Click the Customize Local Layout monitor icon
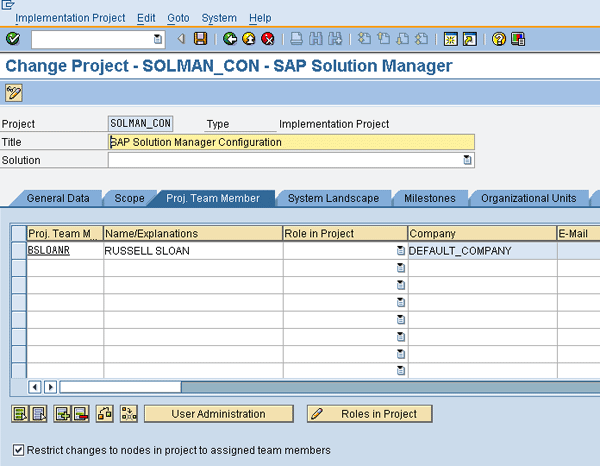The height and width of the screenshot is (466, 600). (518, 39)
